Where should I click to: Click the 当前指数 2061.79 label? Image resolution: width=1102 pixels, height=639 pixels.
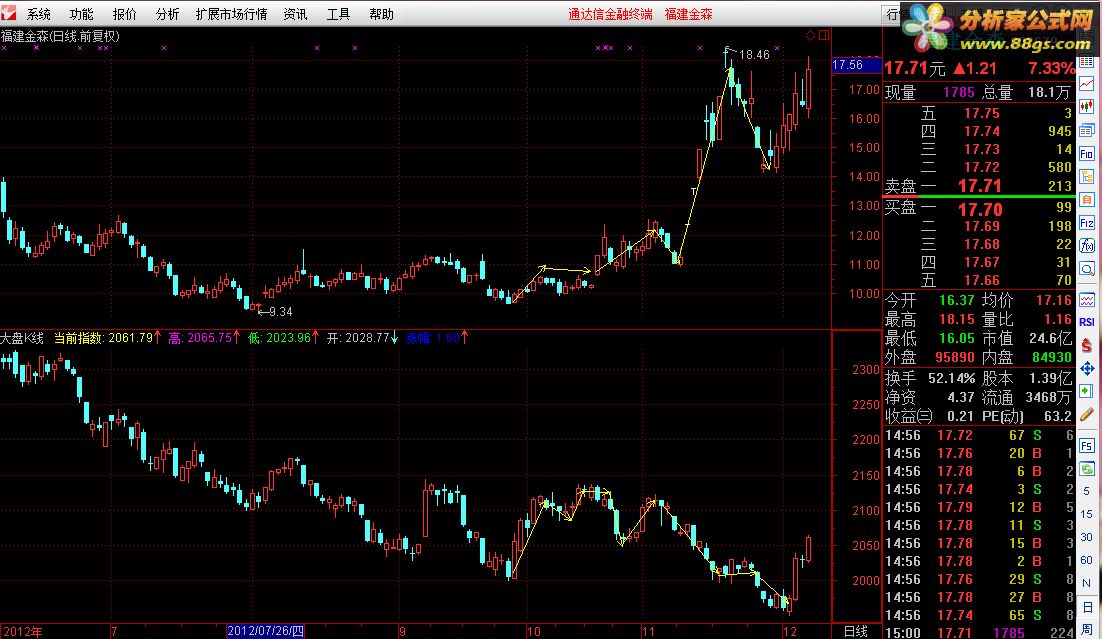click(106, 338)
